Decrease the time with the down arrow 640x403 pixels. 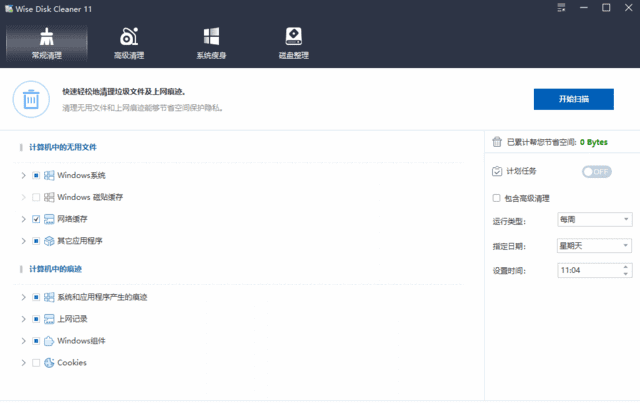tap(626, 274)
